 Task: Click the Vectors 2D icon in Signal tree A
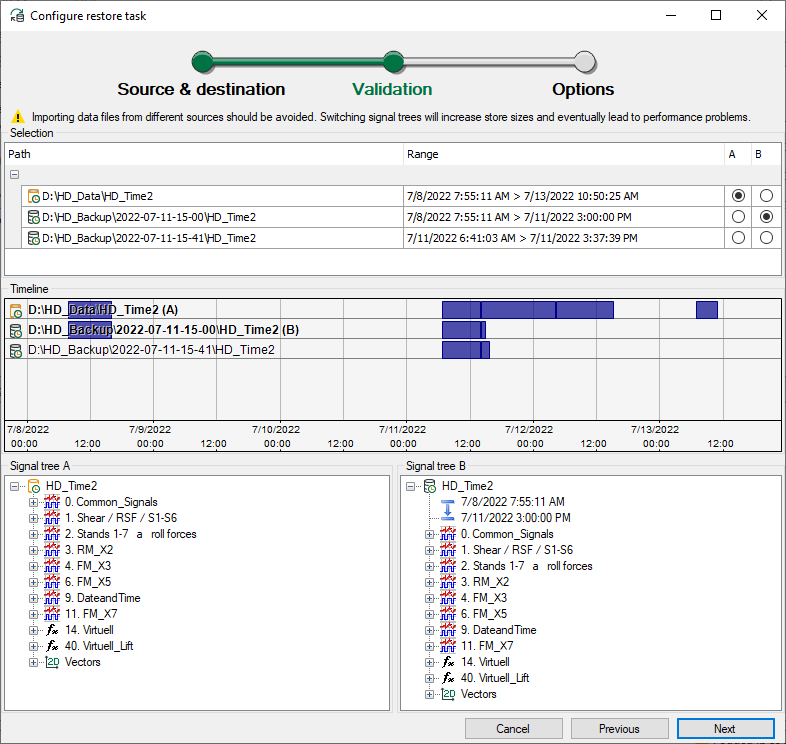(53, 662)
